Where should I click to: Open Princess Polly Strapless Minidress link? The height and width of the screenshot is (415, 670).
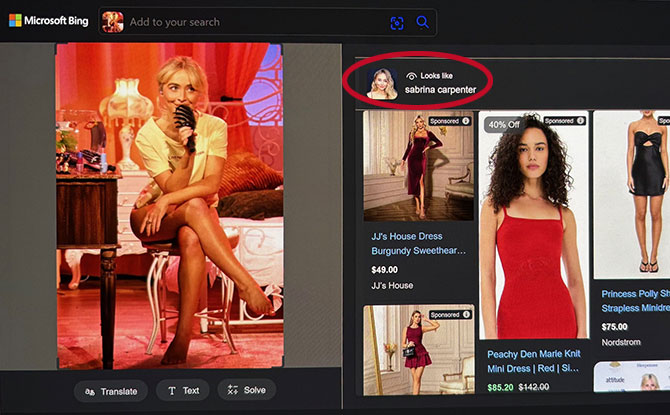[635, 301]
